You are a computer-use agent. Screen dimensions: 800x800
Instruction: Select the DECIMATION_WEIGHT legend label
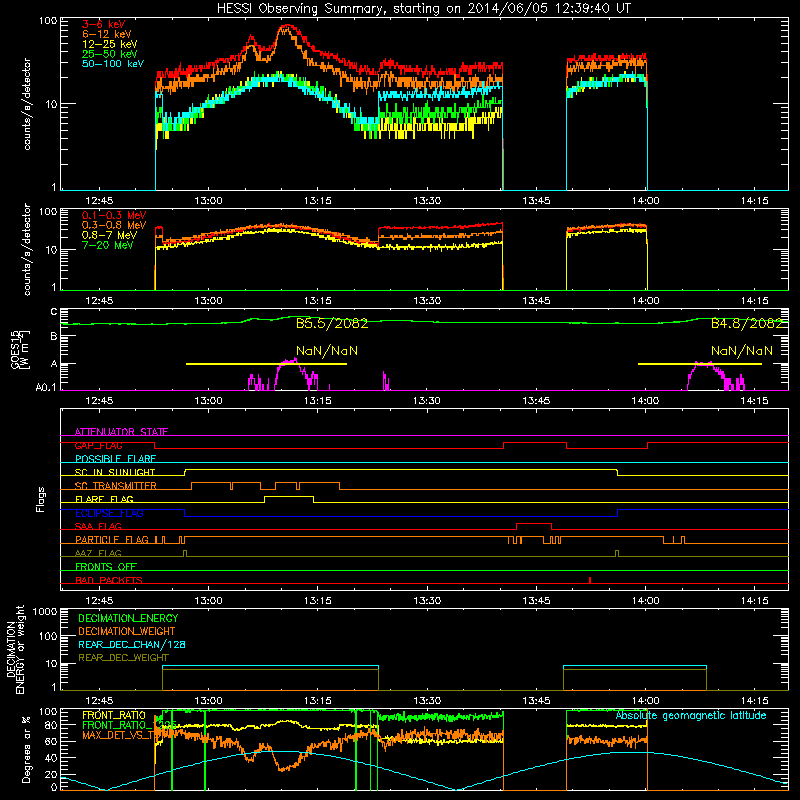point(127,632)
